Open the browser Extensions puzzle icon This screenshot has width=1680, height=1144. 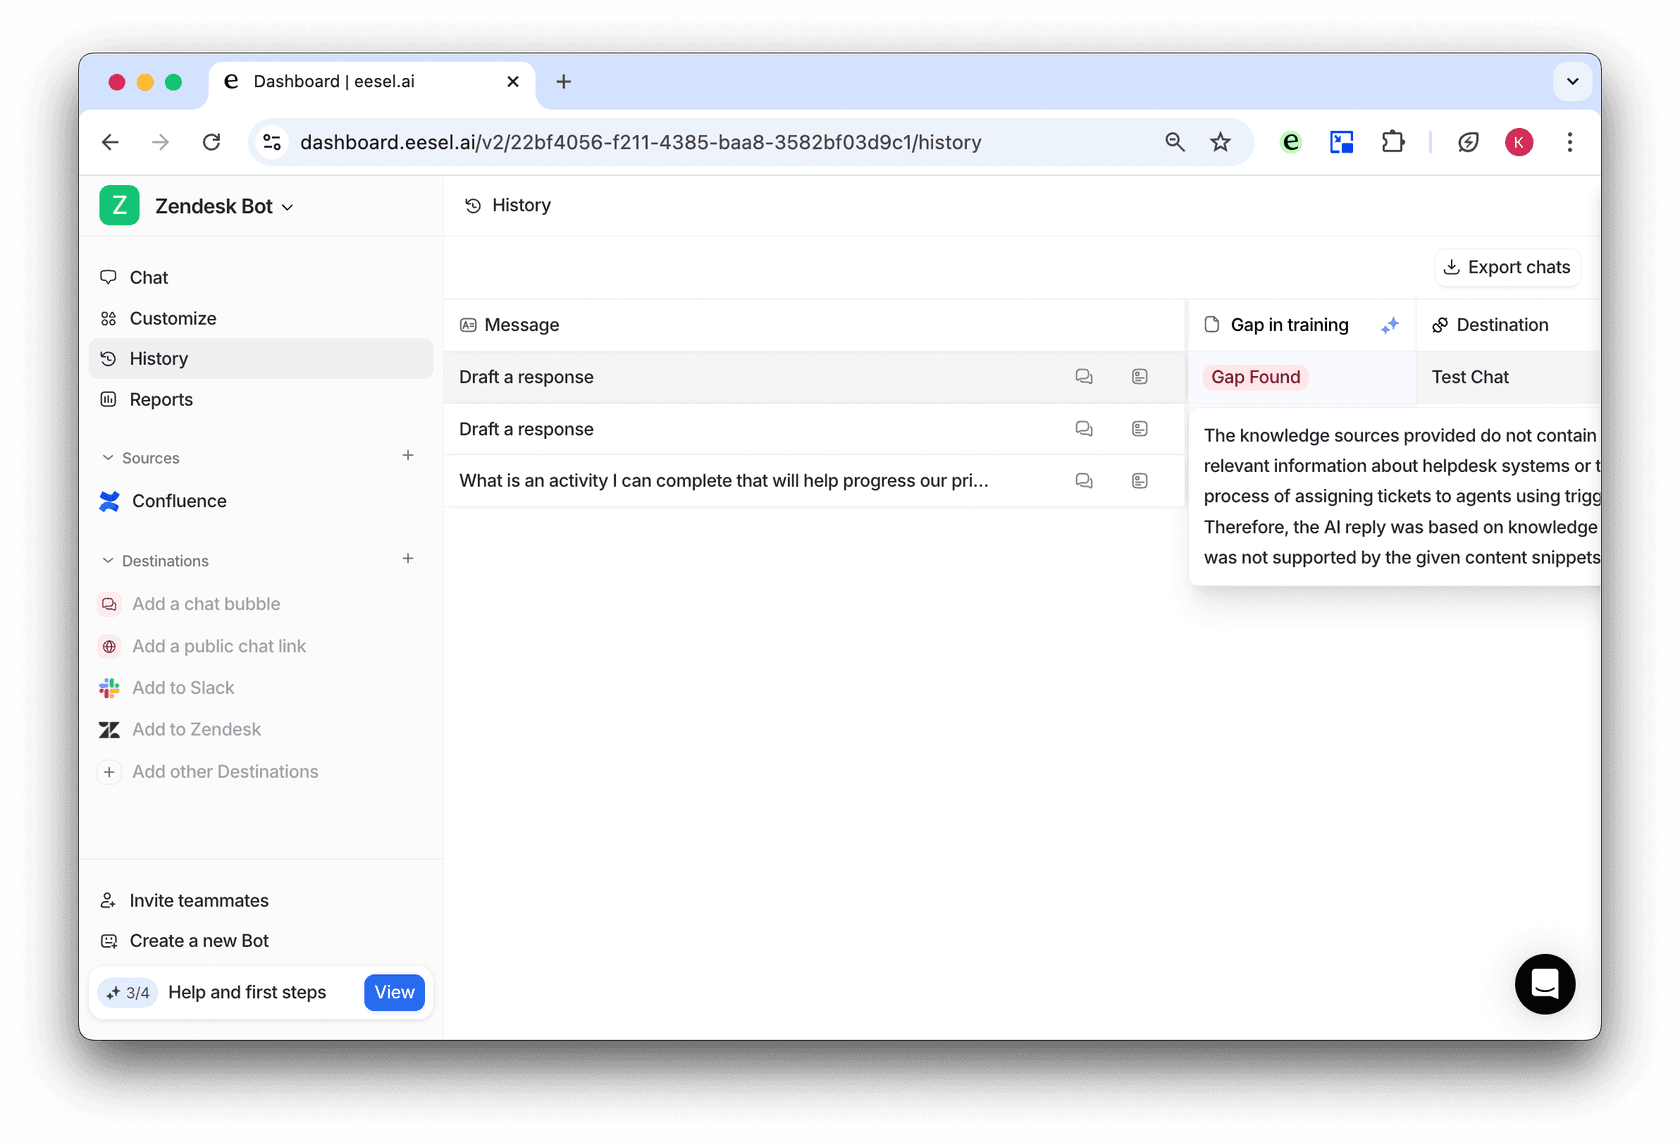pos(1392,142)
